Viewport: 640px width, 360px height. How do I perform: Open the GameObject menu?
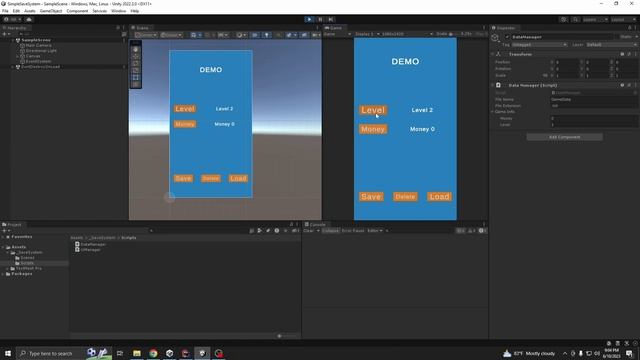pyautogui.click(x=51, y=11)
